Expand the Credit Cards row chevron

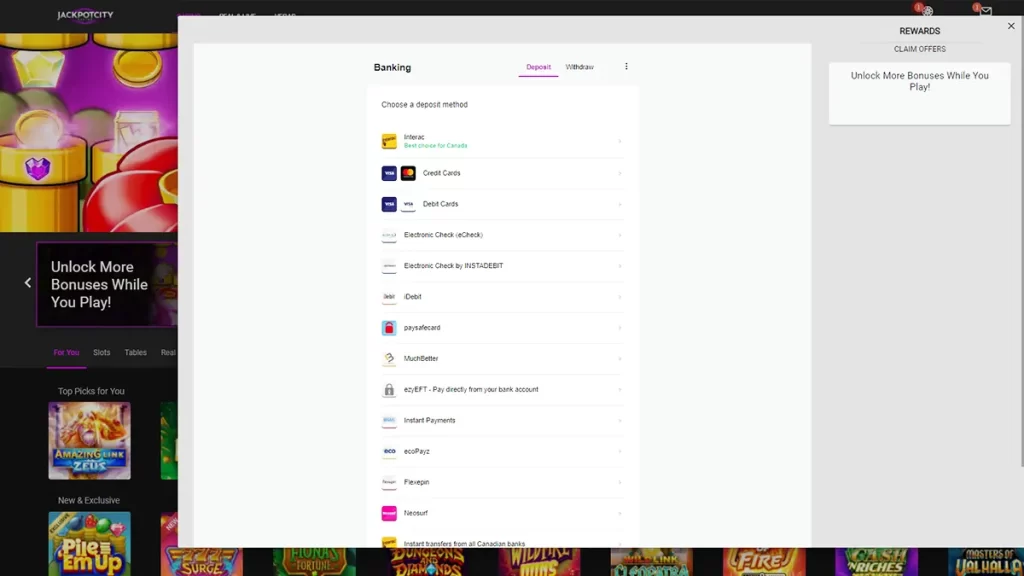click(620, 173)
